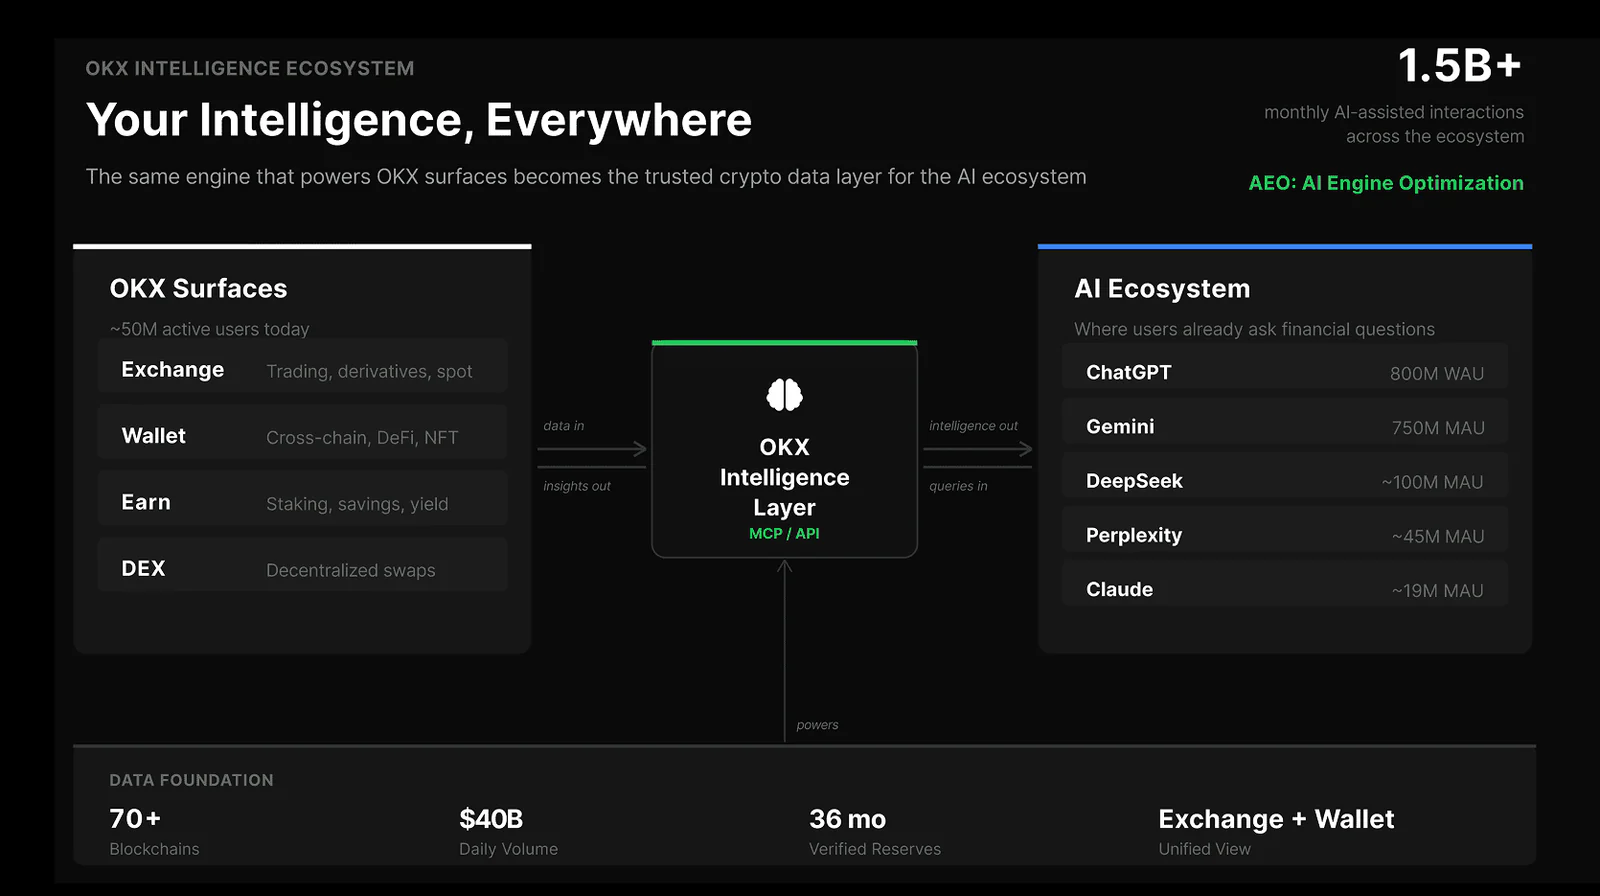
Task: Select the Earn row in OKX Surfaces
Action: [303, 498]
